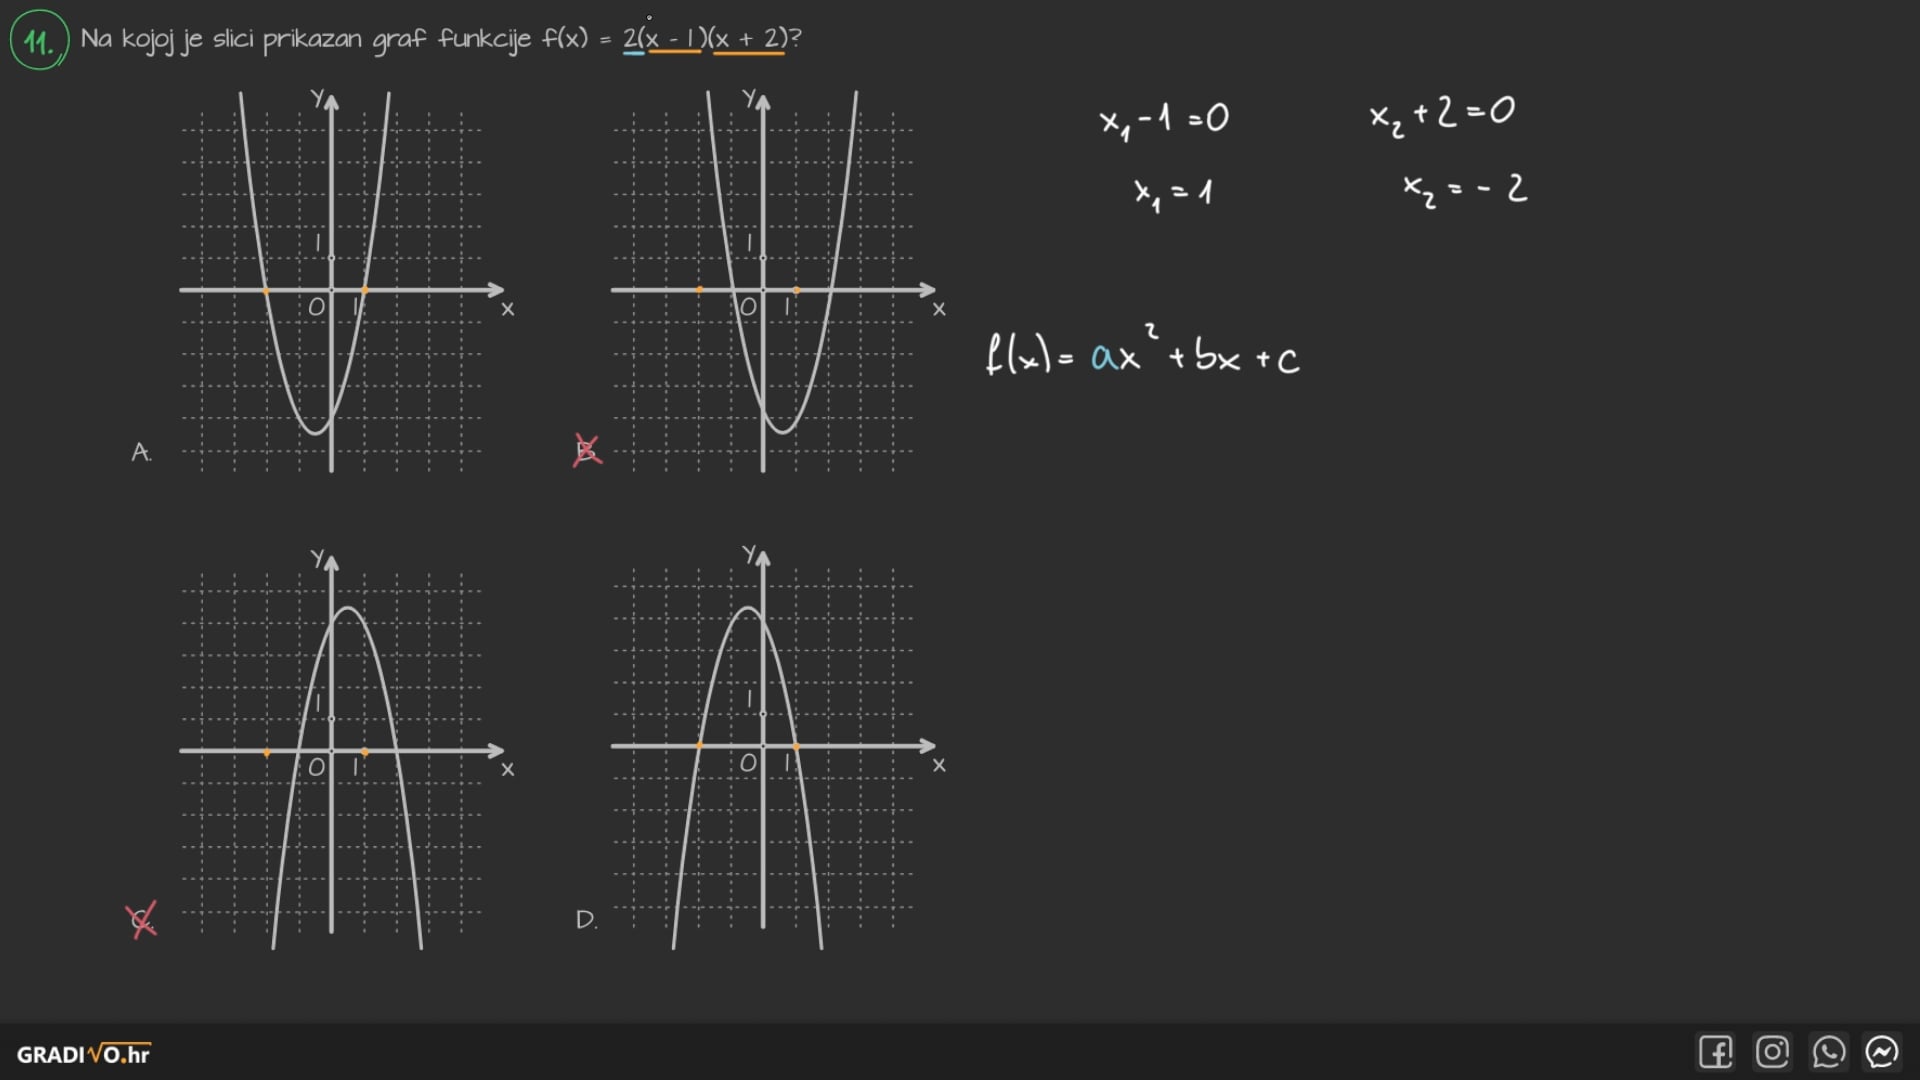Click the f(x) = ax² + bx + c formula
This screenshot has height=1080, width=1920.
coord(1142,355)
